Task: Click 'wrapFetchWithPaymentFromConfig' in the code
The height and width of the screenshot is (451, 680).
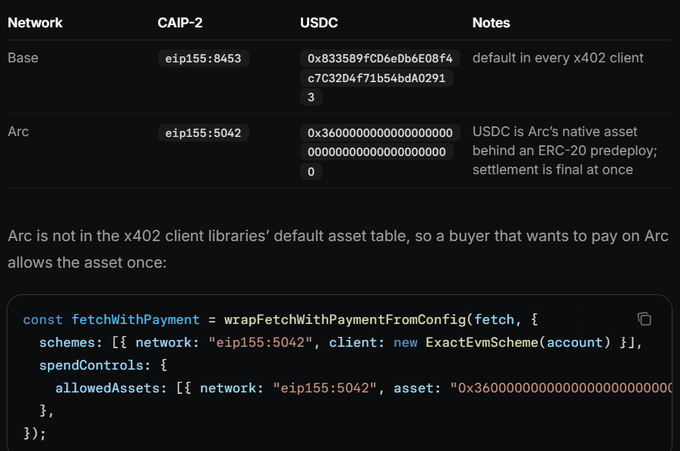Action: [345, 320]
